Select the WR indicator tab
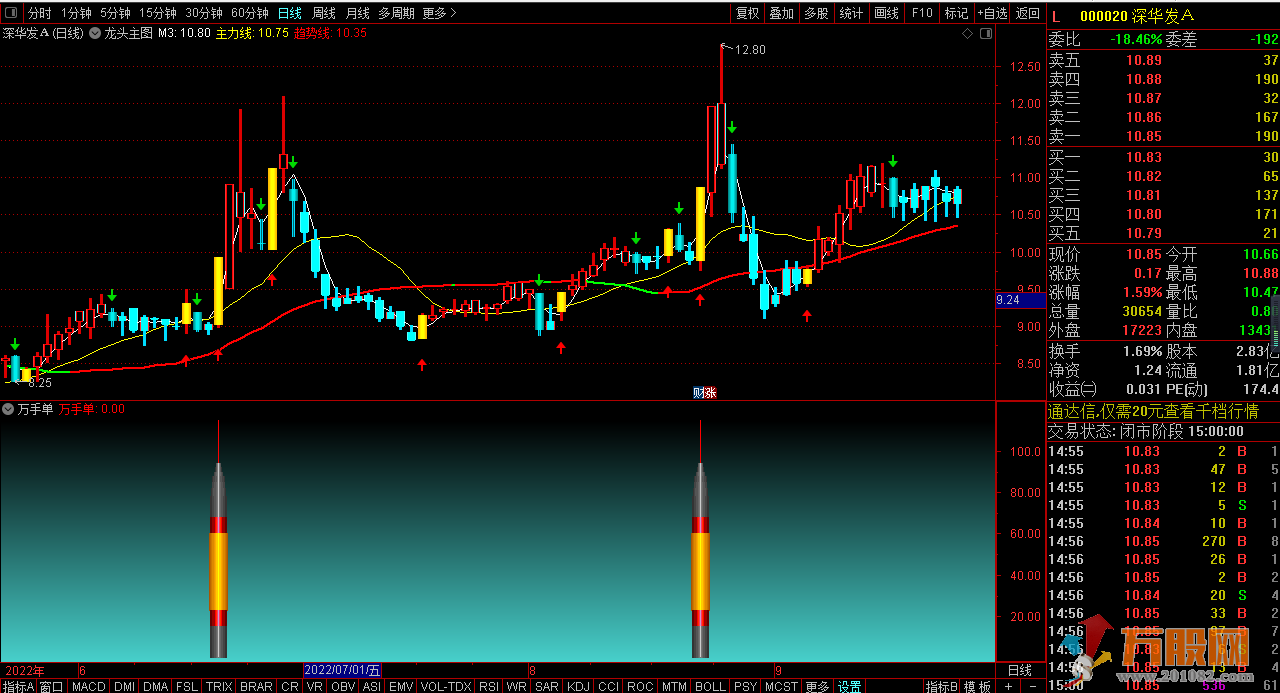1280x693 pixels. [x=516, y=686]
